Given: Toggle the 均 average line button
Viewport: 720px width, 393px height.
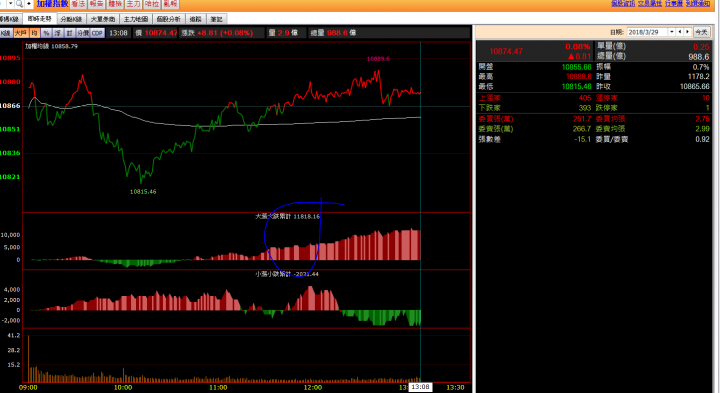Looking at the screenshot, I should click(x=34, y=33).
